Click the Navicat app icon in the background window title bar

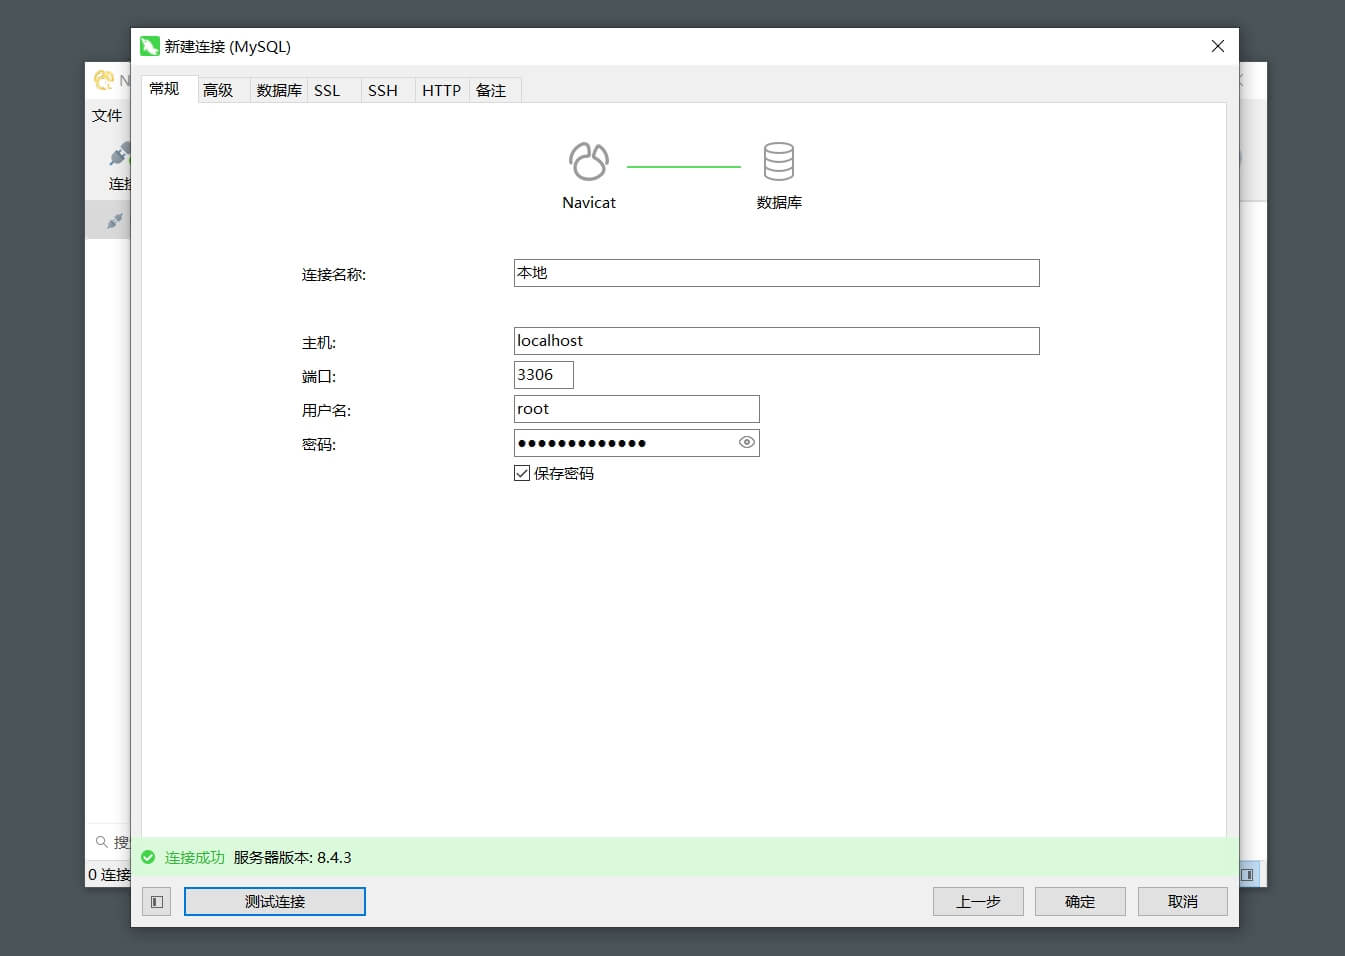[103, 80]
